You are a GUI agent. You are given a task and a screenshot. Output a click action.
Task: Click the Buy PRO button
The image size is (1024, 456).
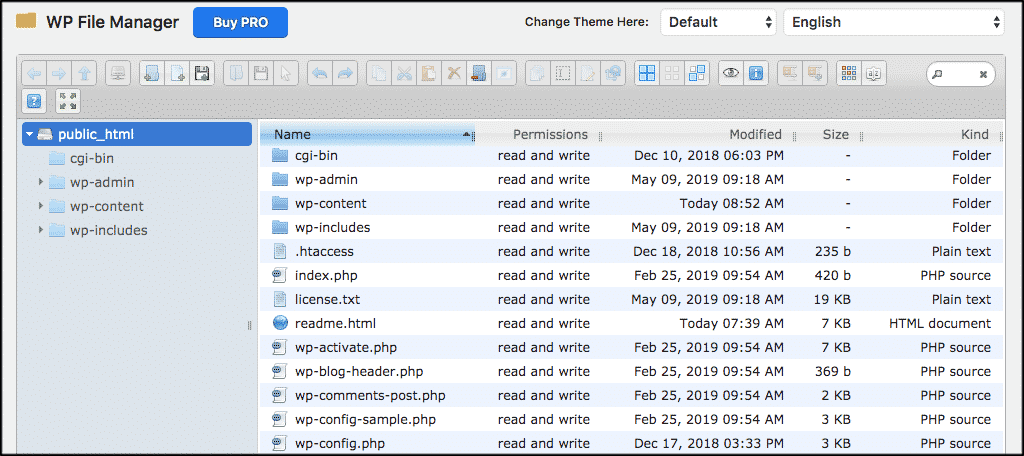(240, 22)
